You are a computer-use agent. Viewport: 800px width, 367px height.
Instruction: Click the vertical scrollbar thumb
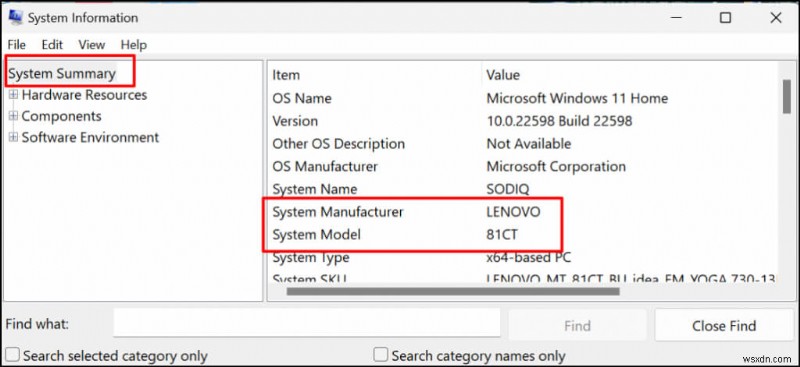coord(786,96)
